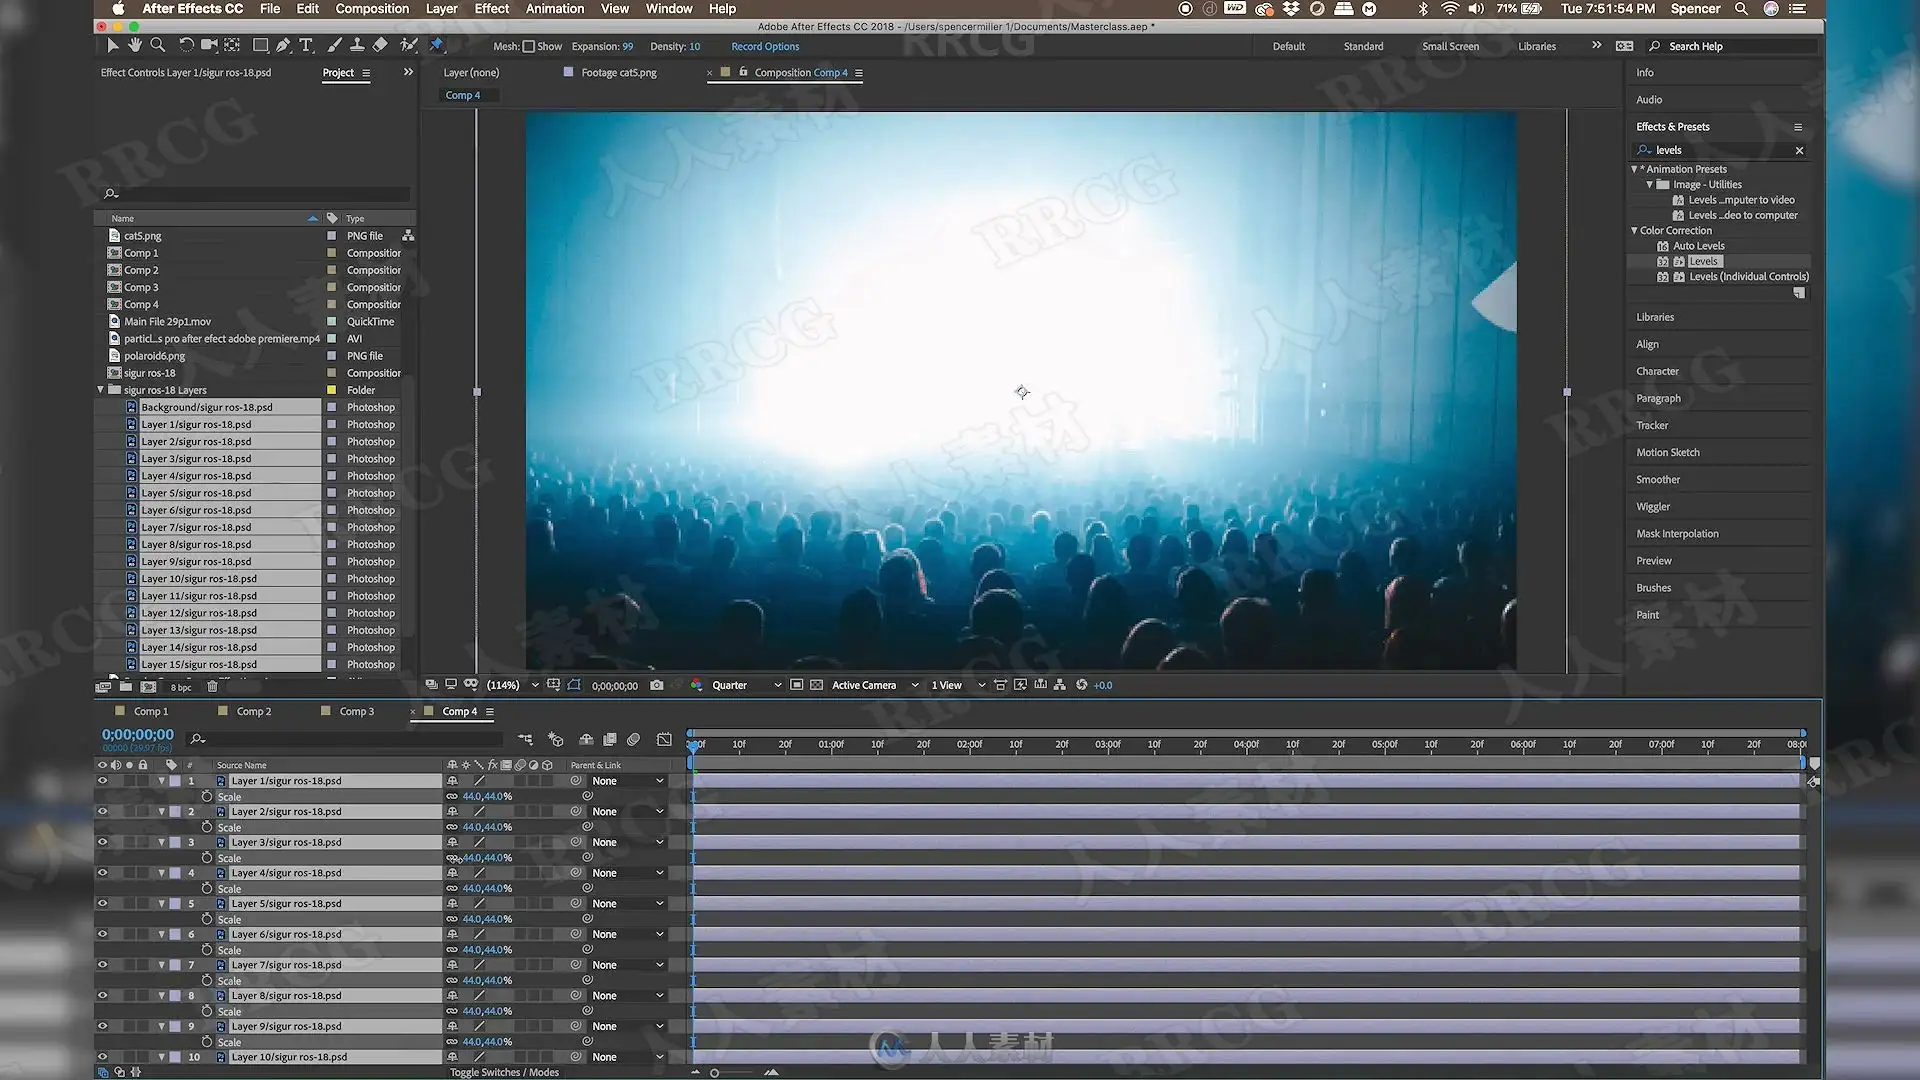Select the Hand tool
Viewport: 1920px width, 1080px height.
pyautogui.click(x=135, y=45)
